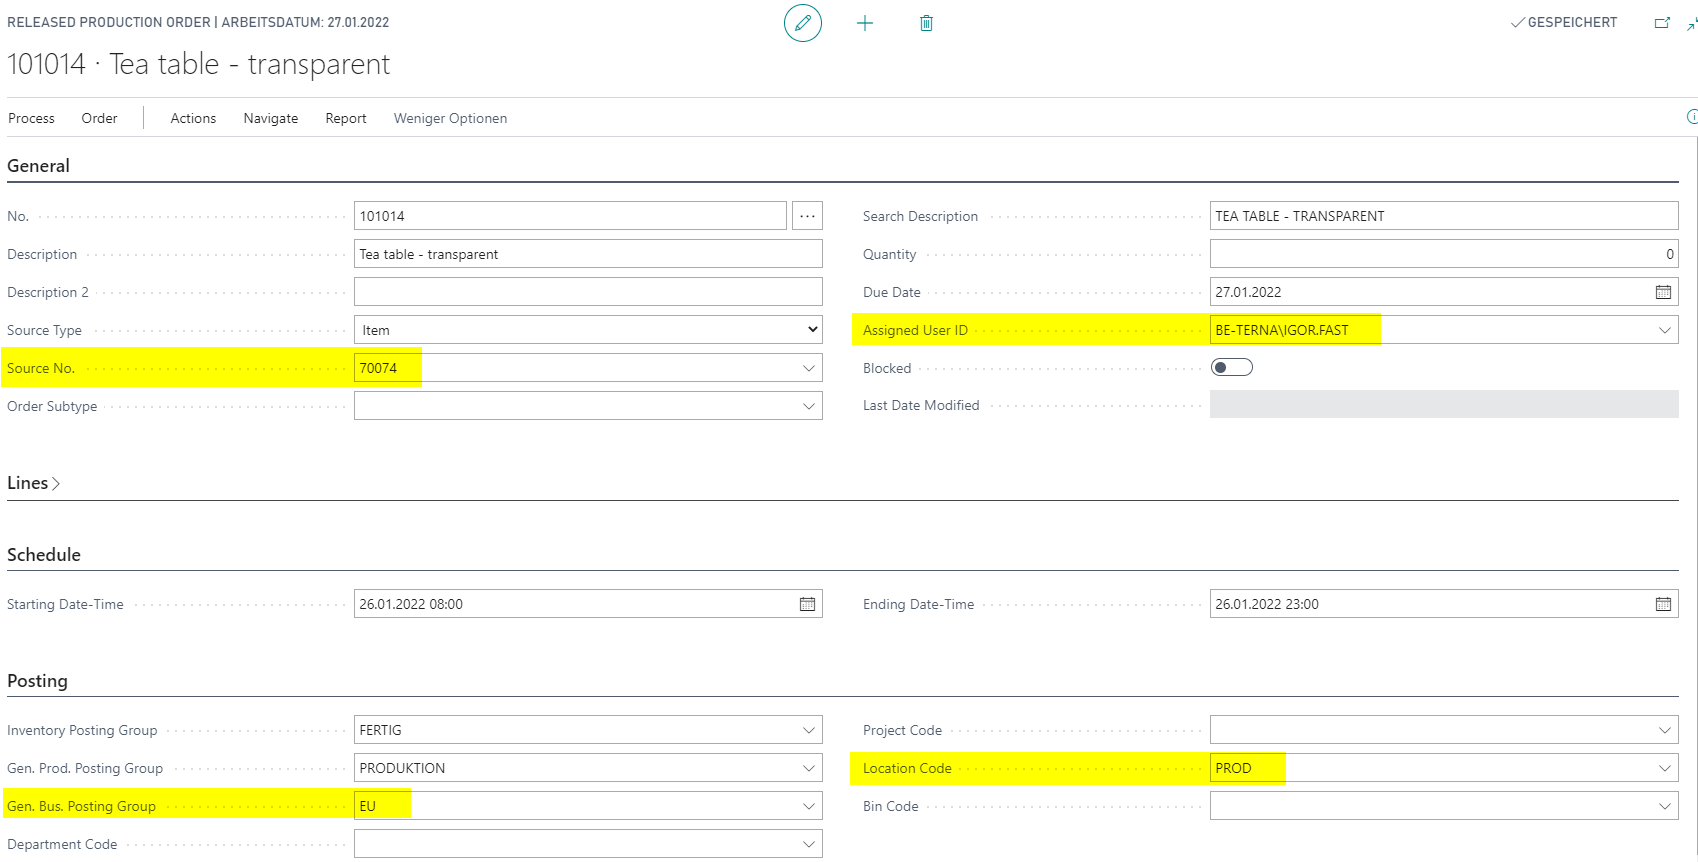Viewport: 1698px width, 862px height.
Task: Click the ellipsis button beside No. field
Action: tap(807, 216)
